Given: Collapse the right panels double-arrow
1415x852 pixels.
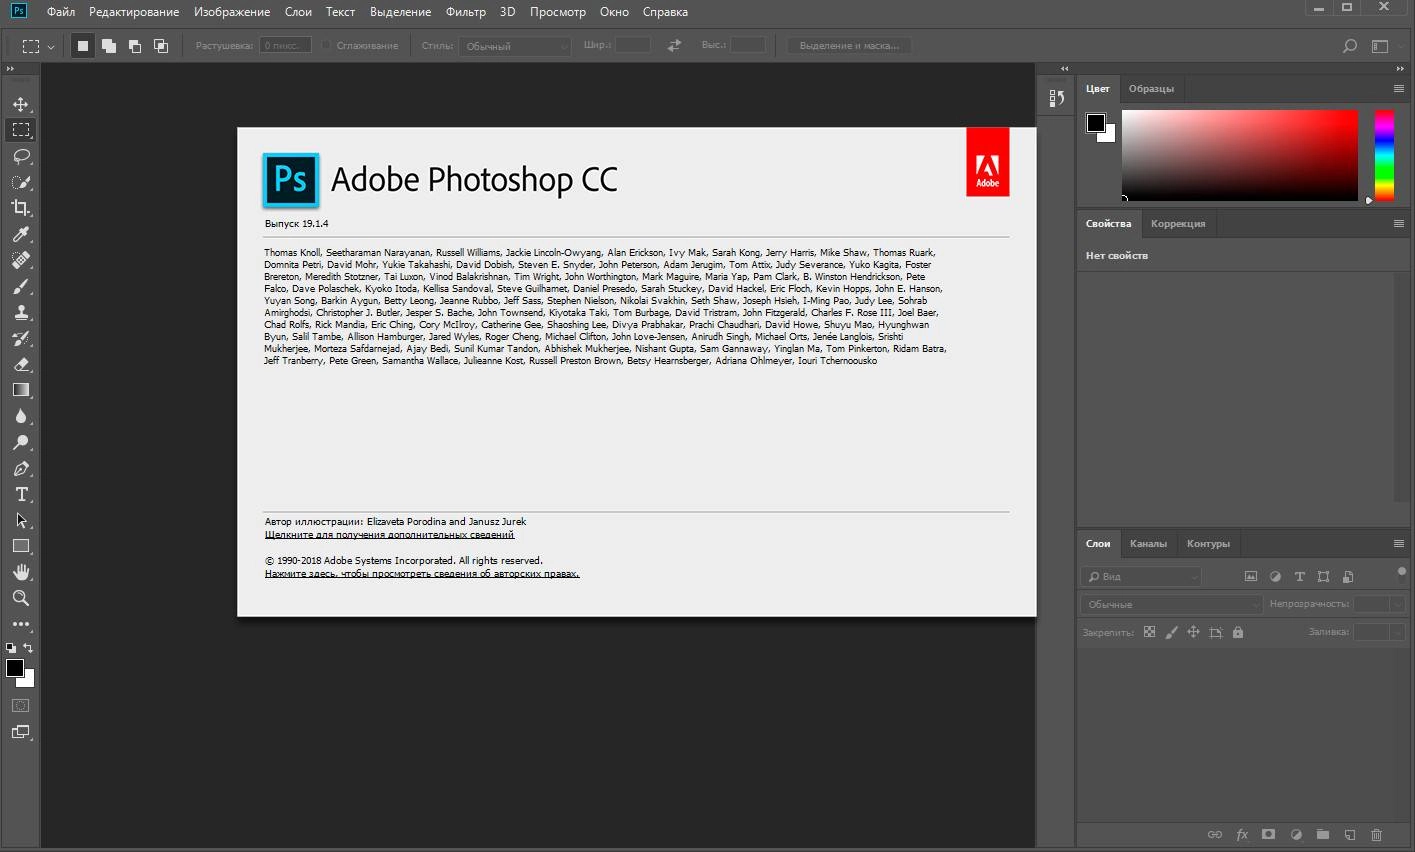Looking at the screenshot, I should [x=1400, y=69].
